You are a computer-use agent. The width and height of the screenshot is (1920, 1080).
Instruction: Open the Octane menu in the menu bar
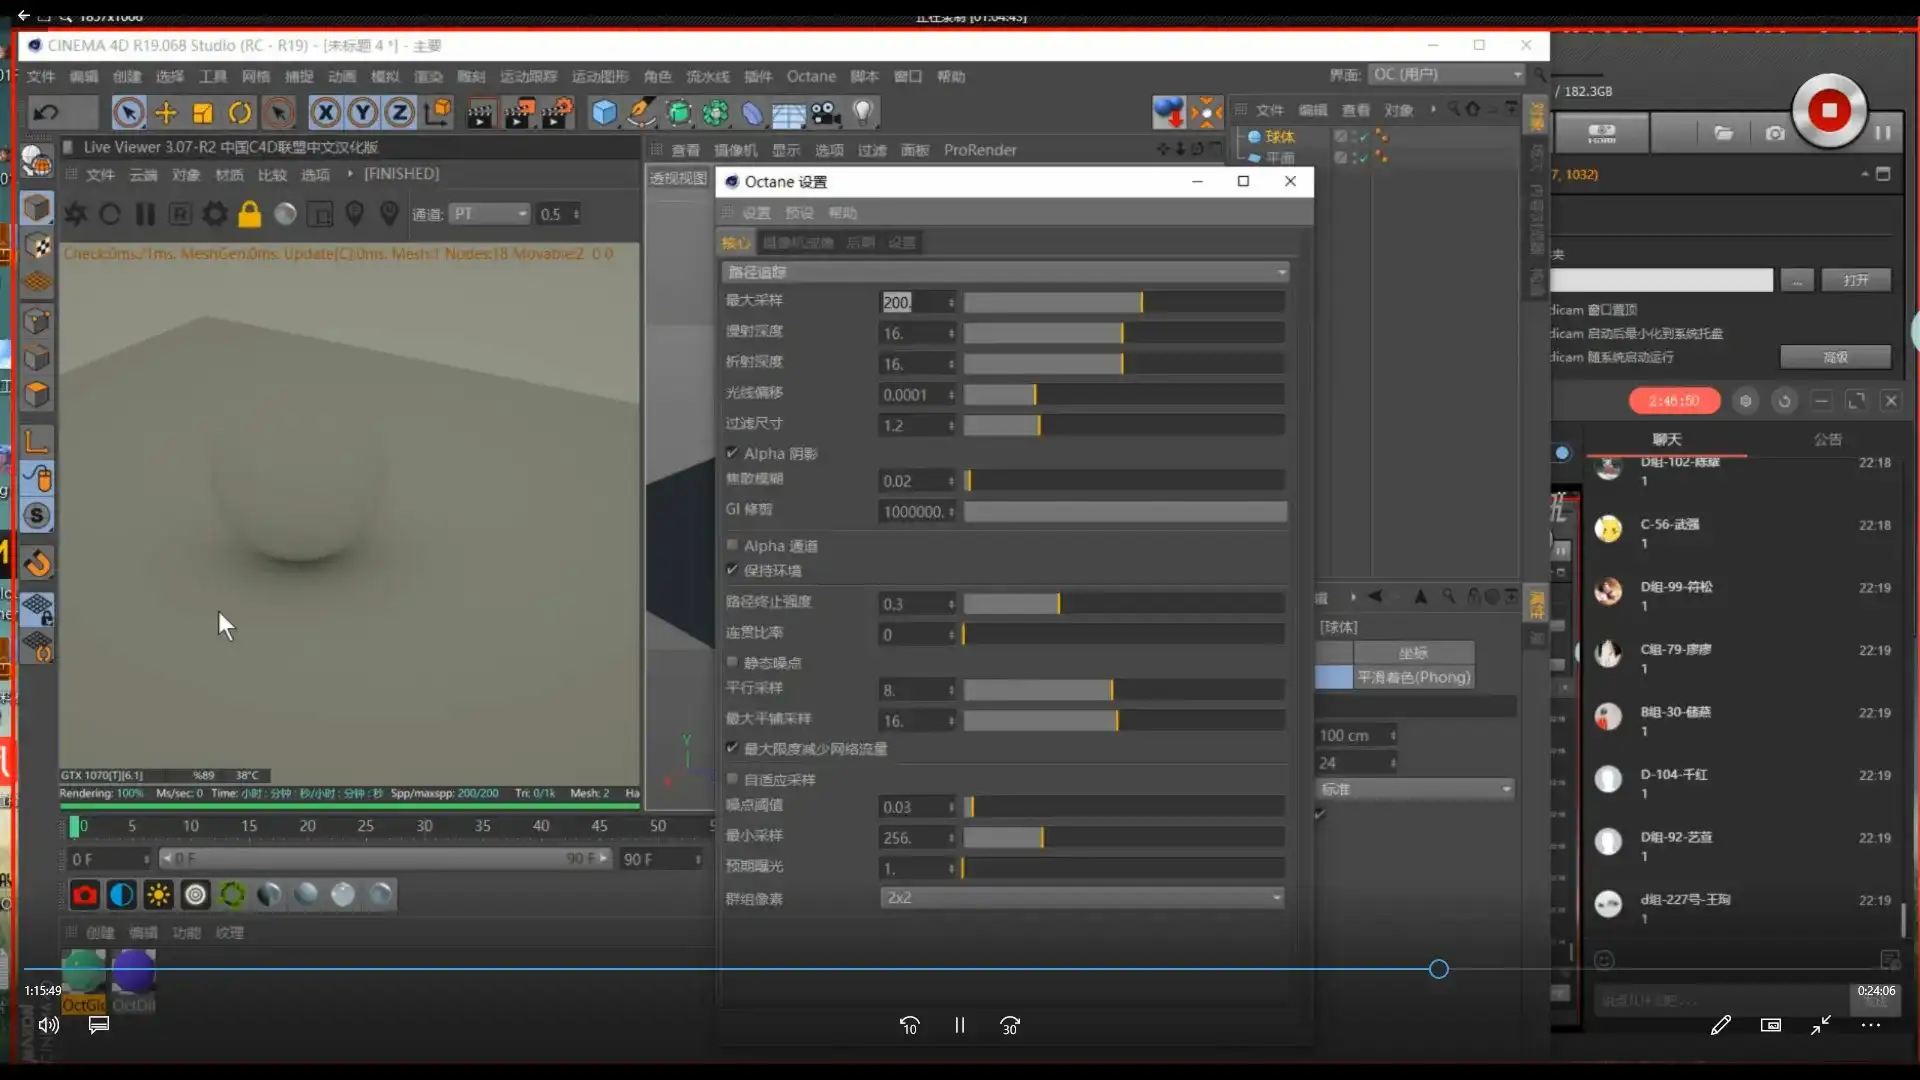click(810, 77)
